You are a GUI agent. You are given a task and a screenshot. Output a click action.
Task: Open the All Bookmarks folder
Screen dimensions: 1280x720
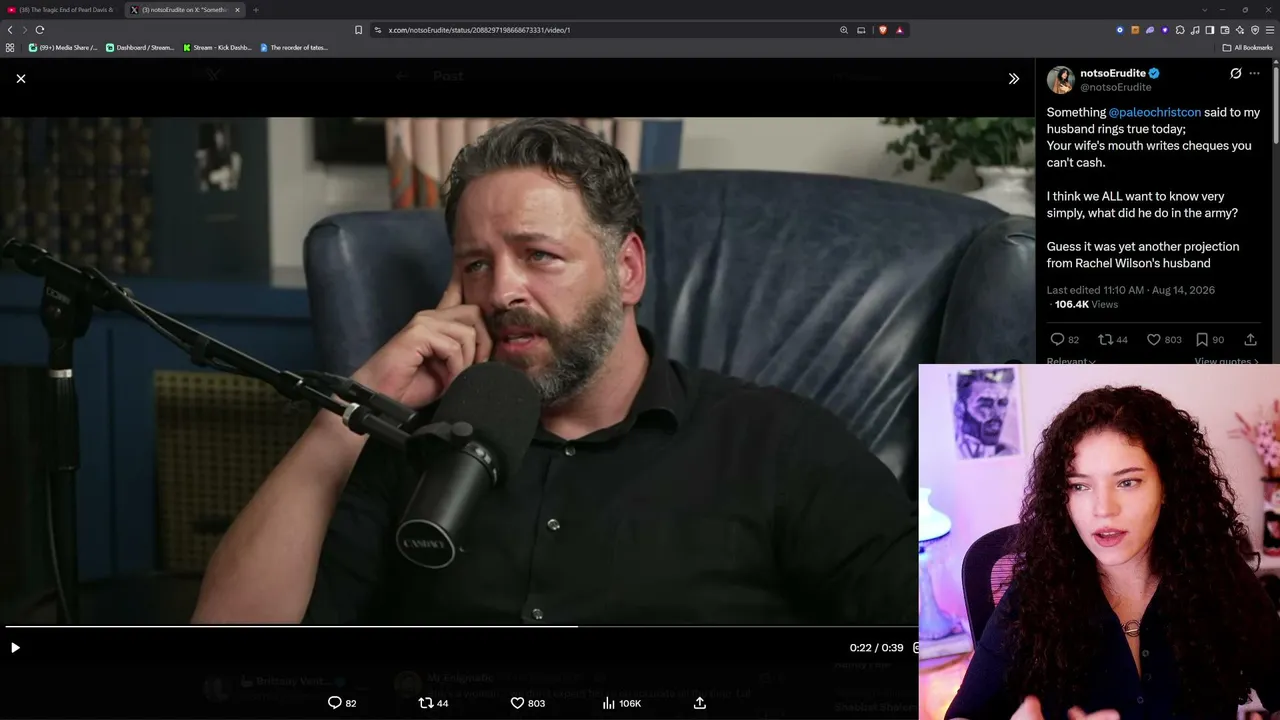(1247, 47)
